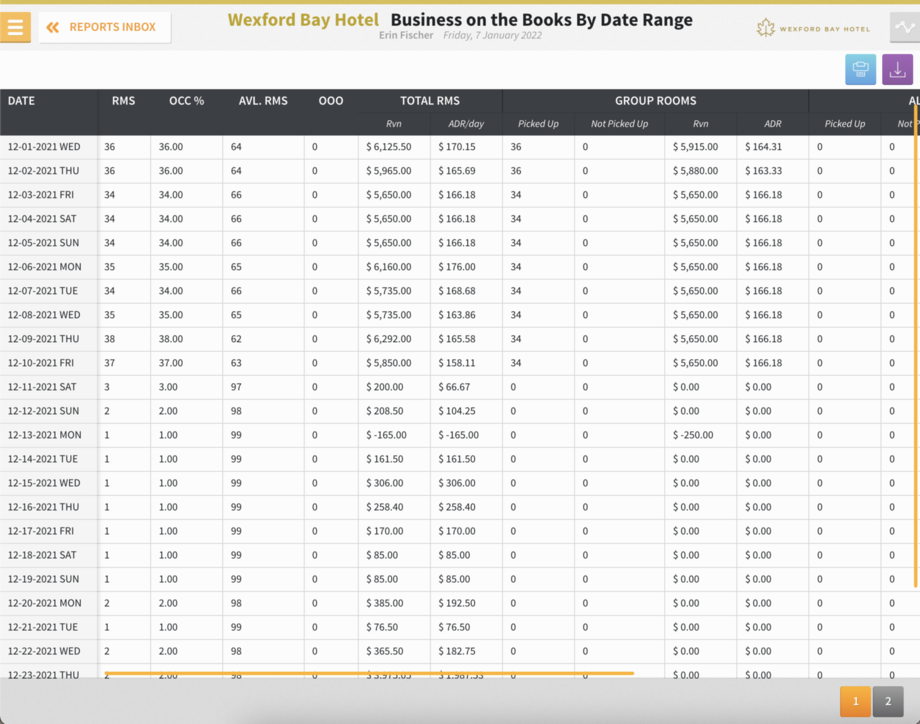This screenshot has height=724, width=920.
Task: Click ADR/day value $ 170.15
Action: [x=456, y=147]
